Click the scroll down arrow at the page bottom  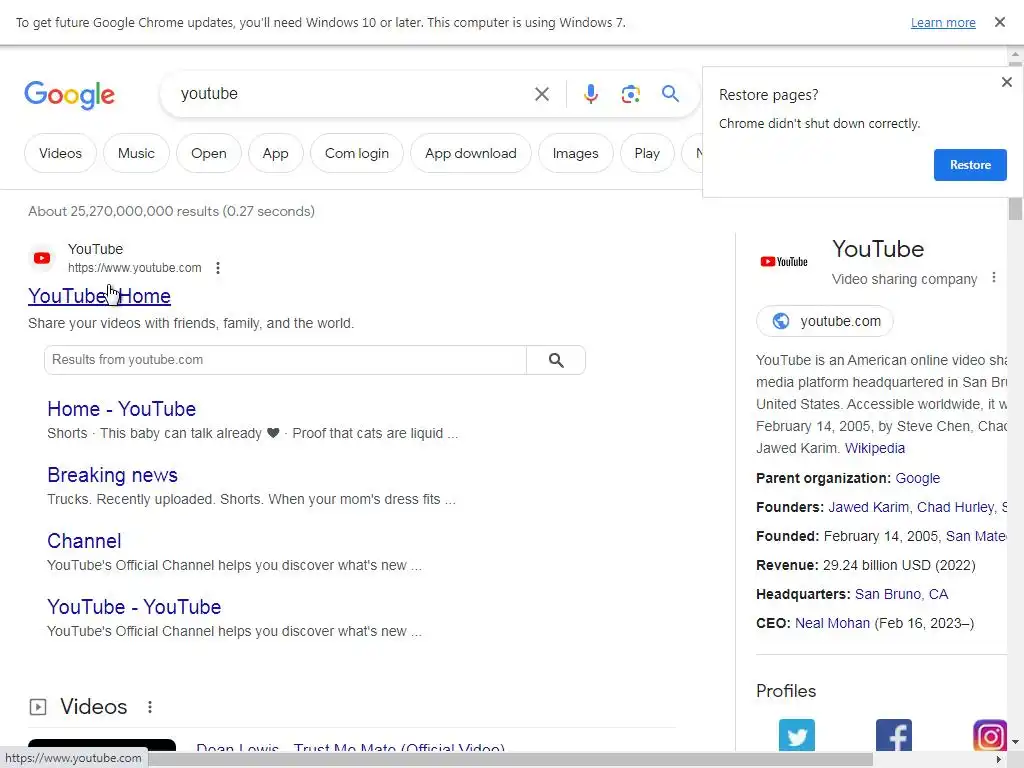[1015, 743]
